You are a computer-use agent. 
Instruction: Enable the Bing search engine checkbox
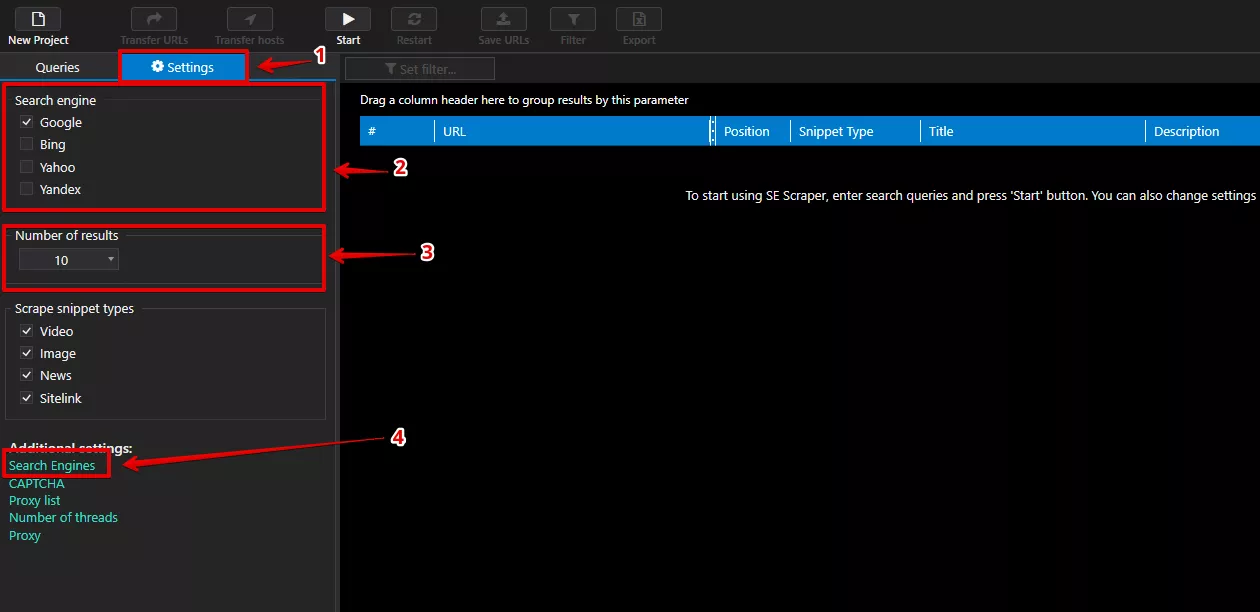click(27, 145)
